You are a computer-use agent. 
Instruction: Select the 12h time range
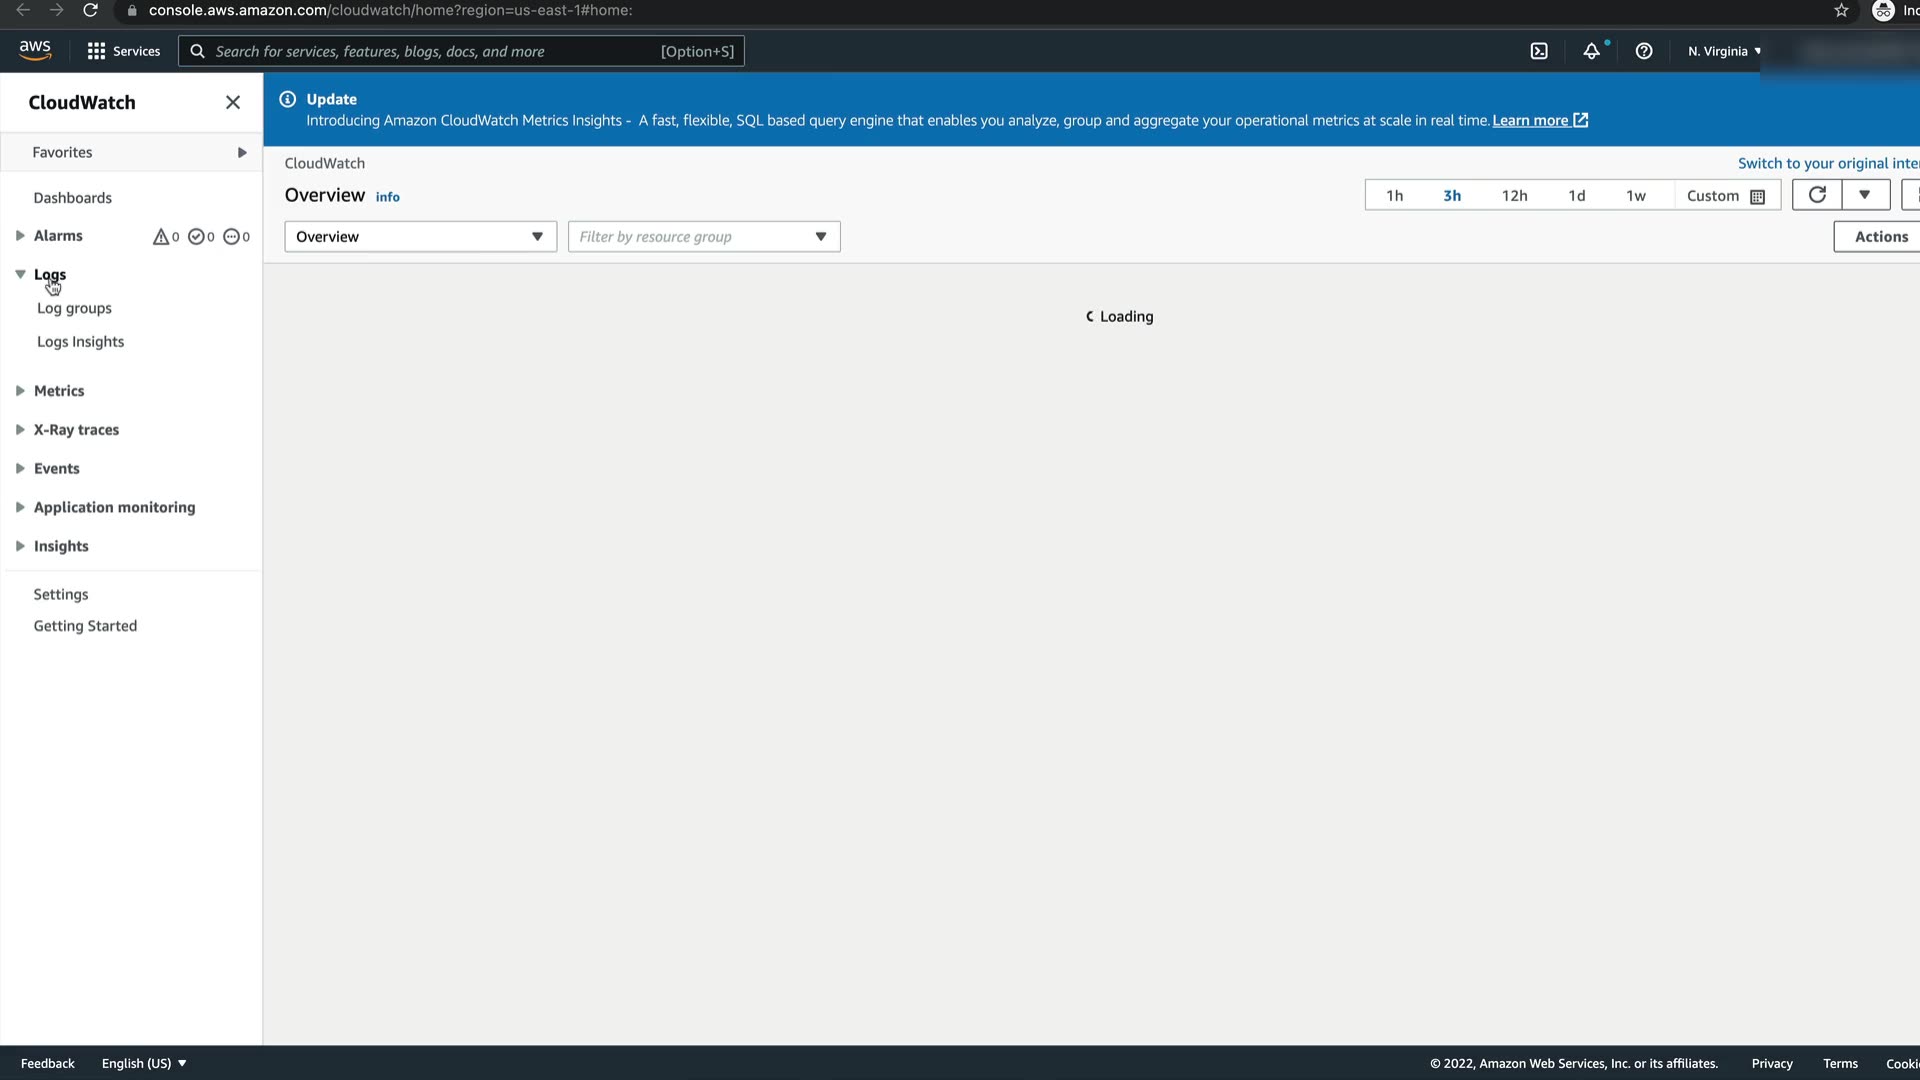click(1514, 196)
